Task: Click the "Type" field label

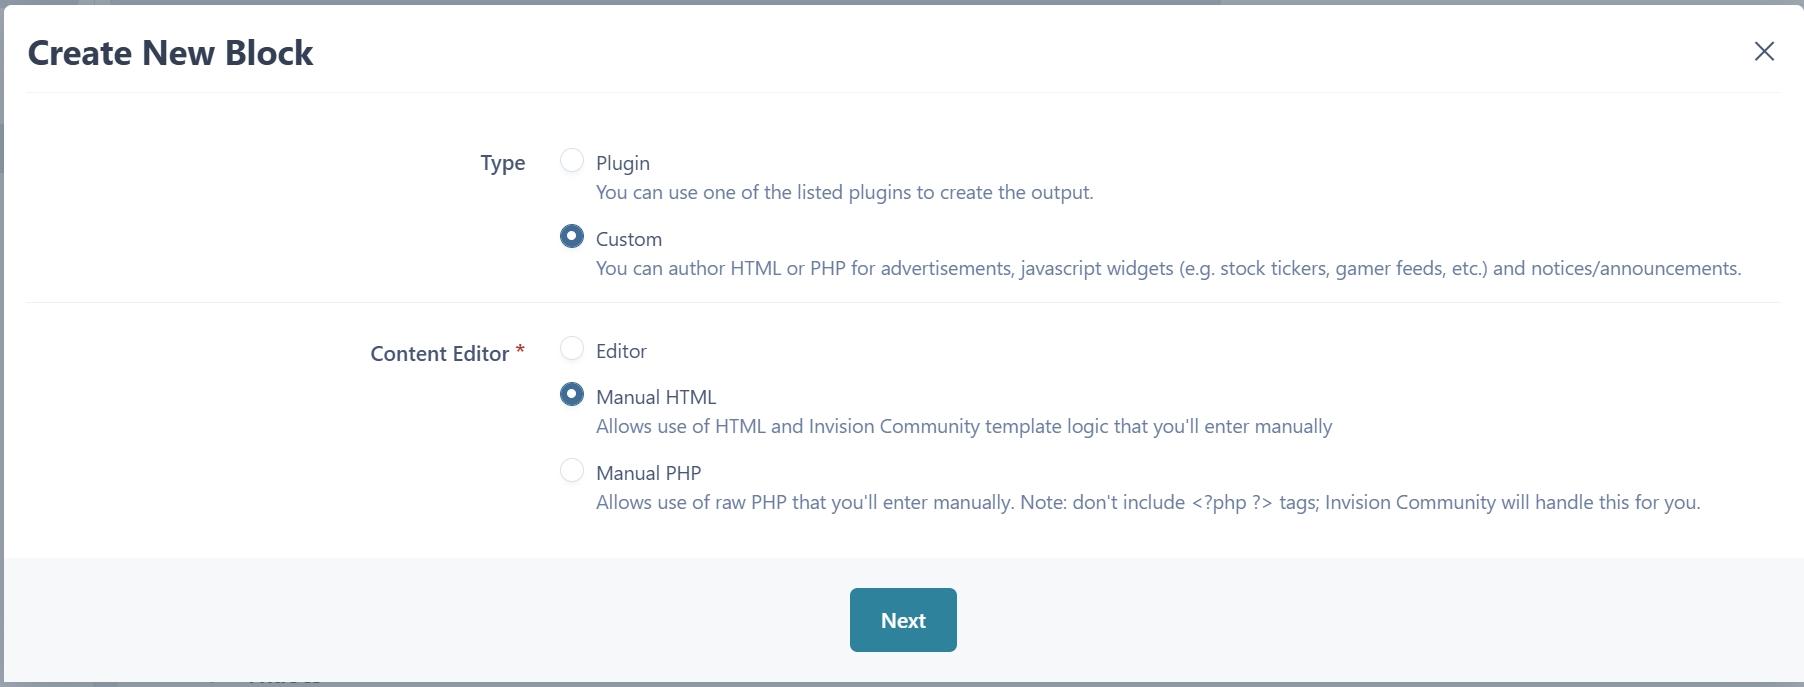Action: click(x=502, y=163)
